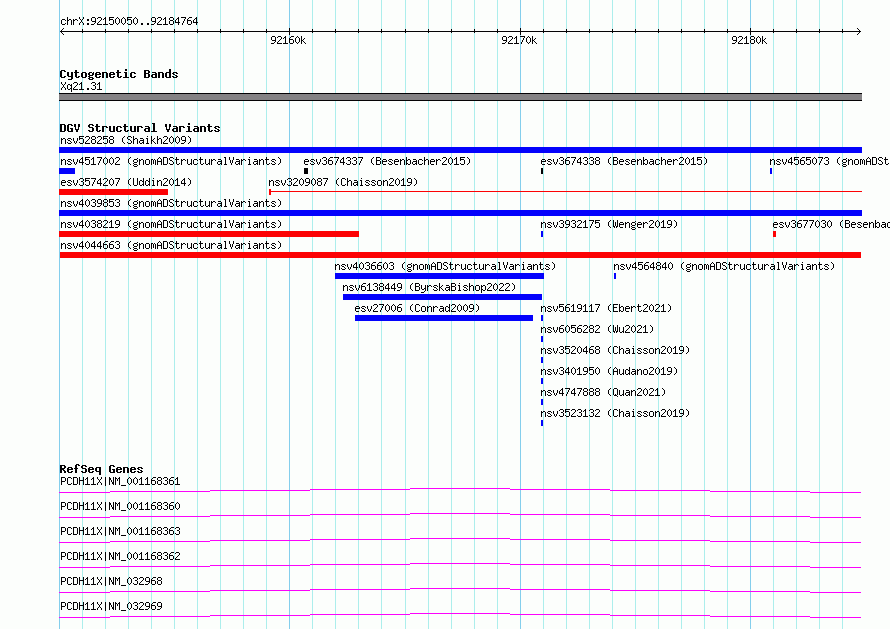Select nsv3932175 (Wenger2019) label
The width and height of the screenshot is (890, 629).
click(609, 224)
